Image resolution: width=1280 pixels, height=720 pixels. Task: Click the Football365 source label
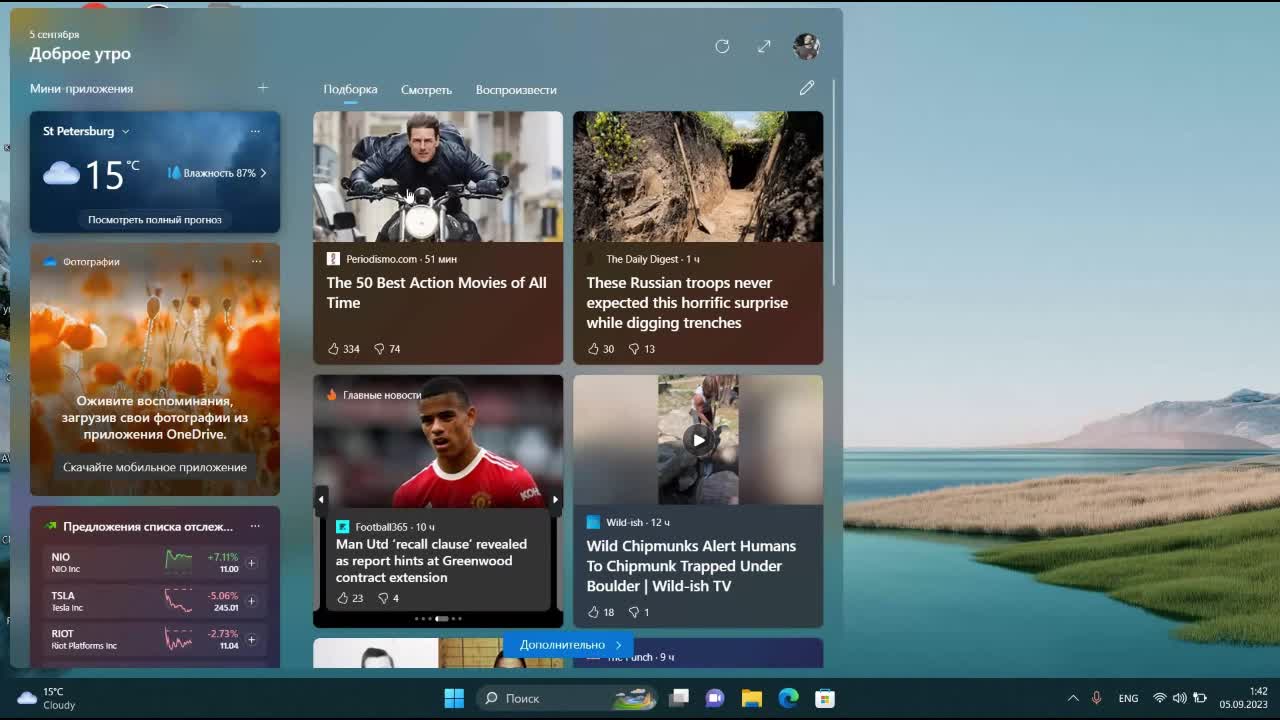point(381,527)
